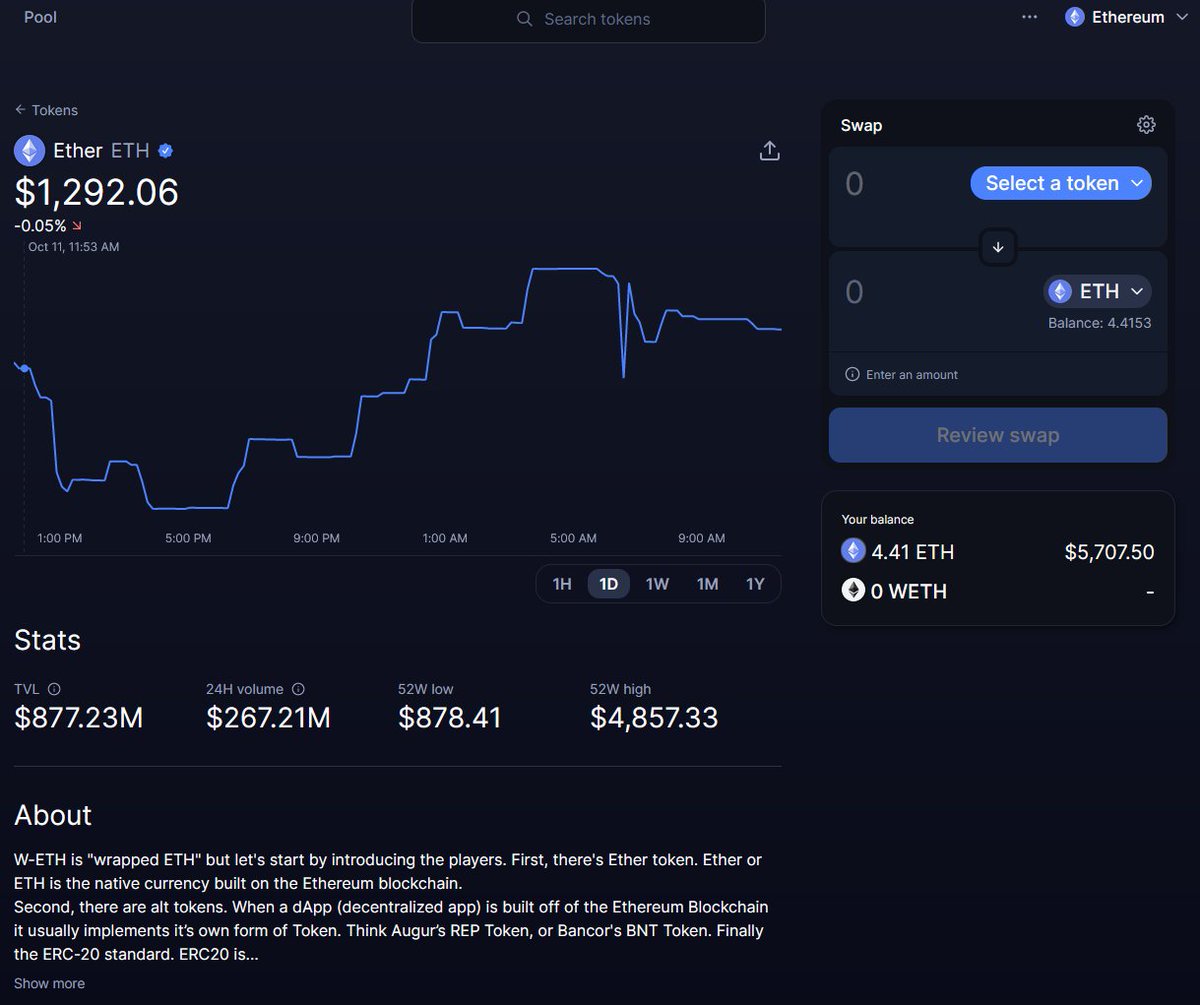Click the Search tokens field

[588, 20]
